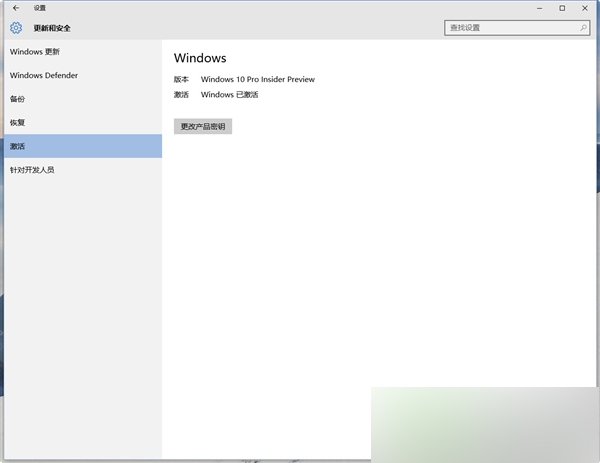Image resolution: width=600 pixels, height=463 pixels.
Task: Click the 更改产品密钥 button
Action: [x=203, y=126]
